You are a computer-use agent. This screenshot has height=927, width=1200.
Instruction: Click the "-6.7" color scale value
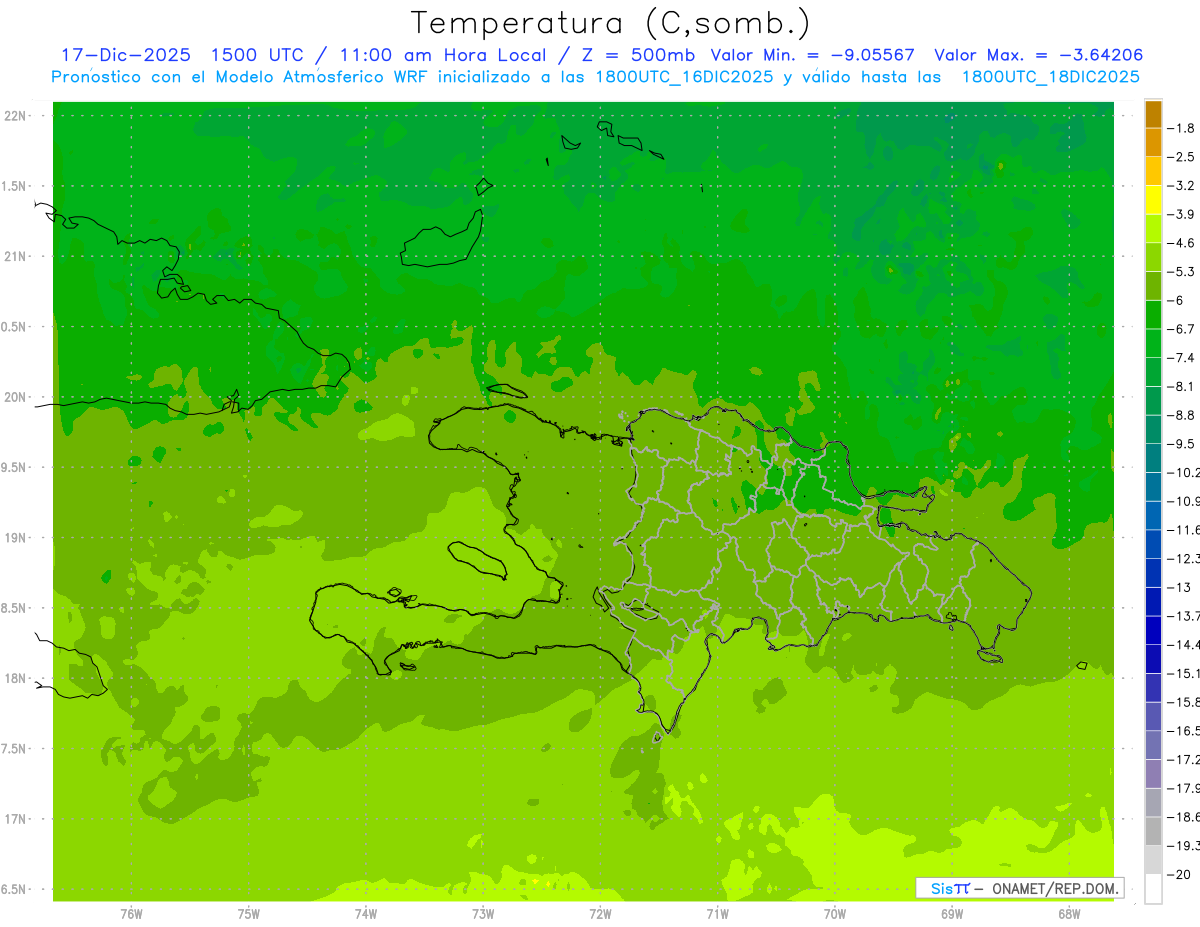coord(1181,329)
